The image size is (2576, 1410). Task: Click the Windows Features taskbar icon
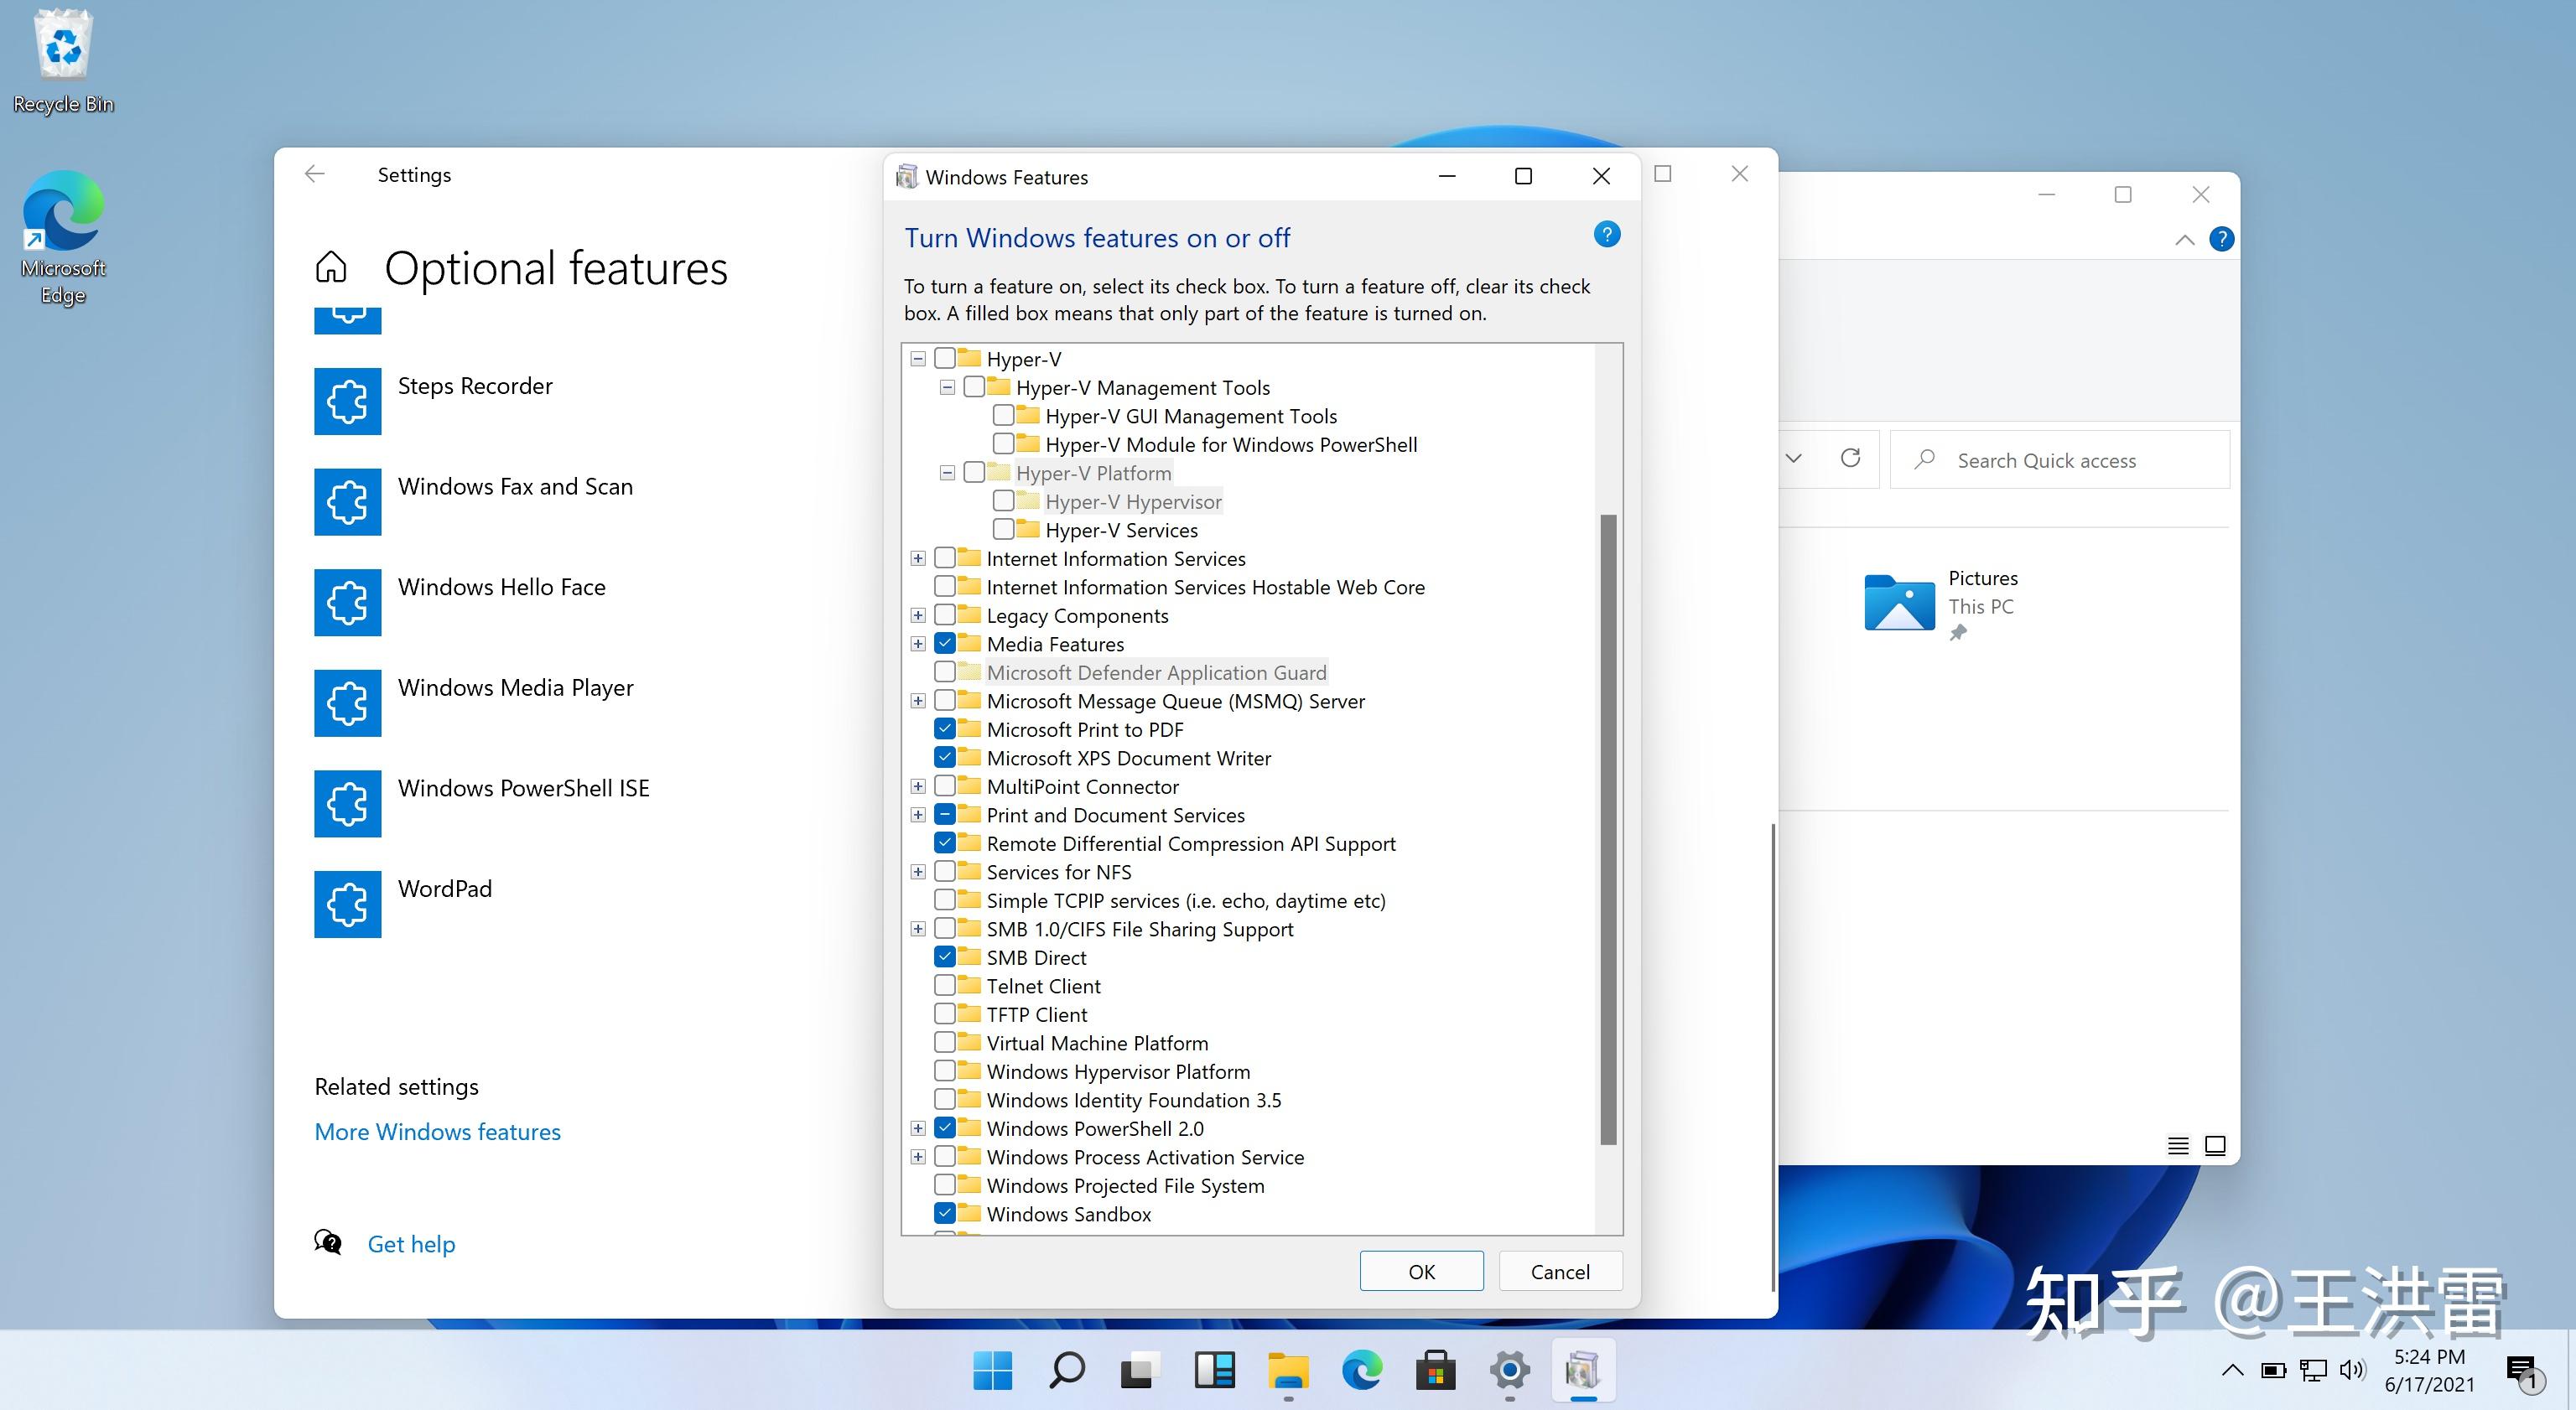point(1583,1370)
